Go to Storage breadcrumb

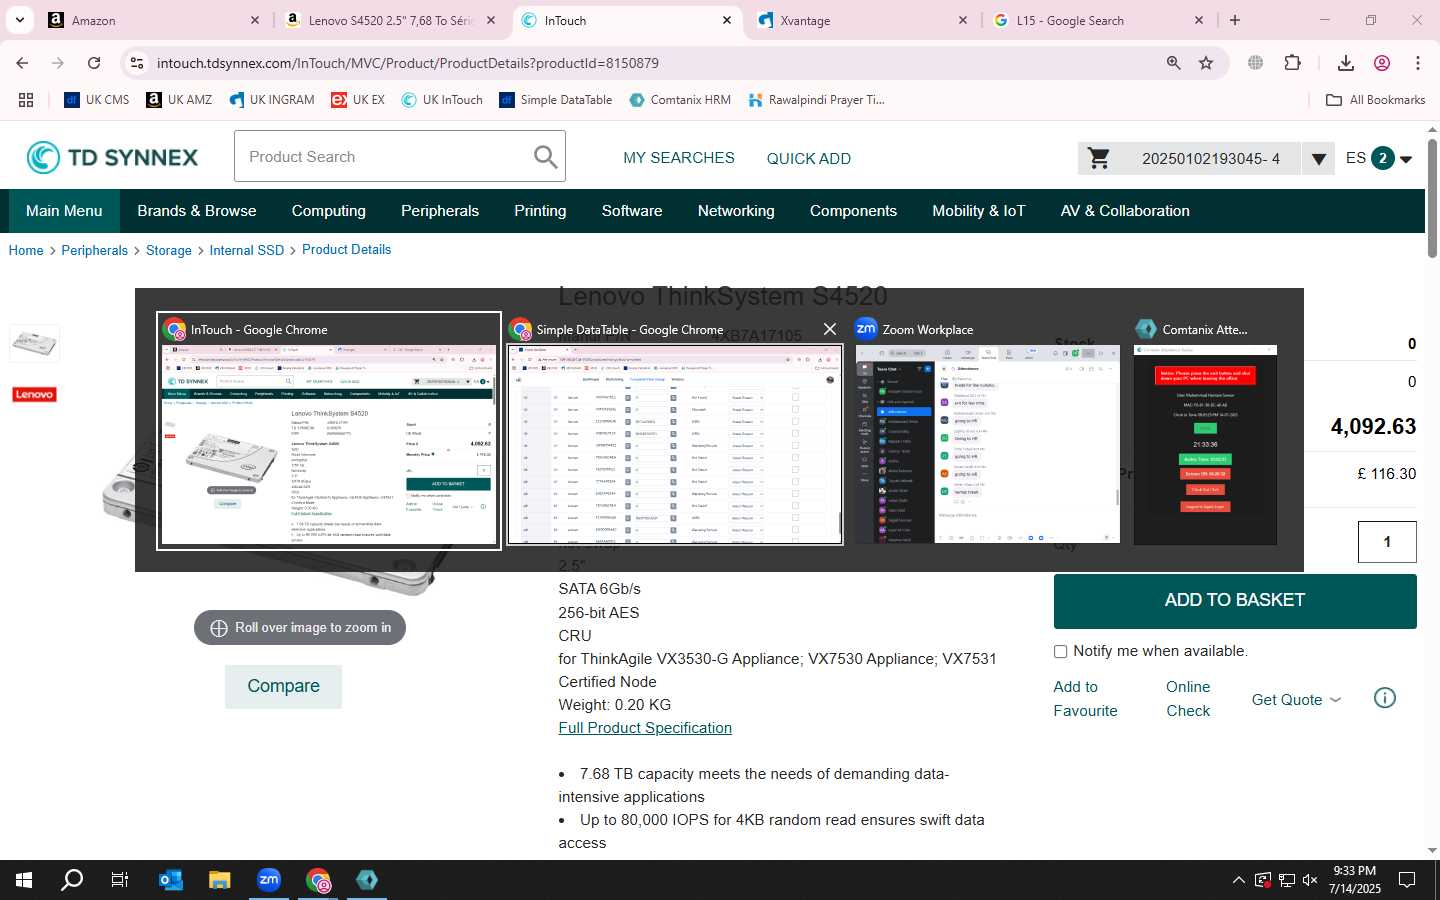point(169,250)
